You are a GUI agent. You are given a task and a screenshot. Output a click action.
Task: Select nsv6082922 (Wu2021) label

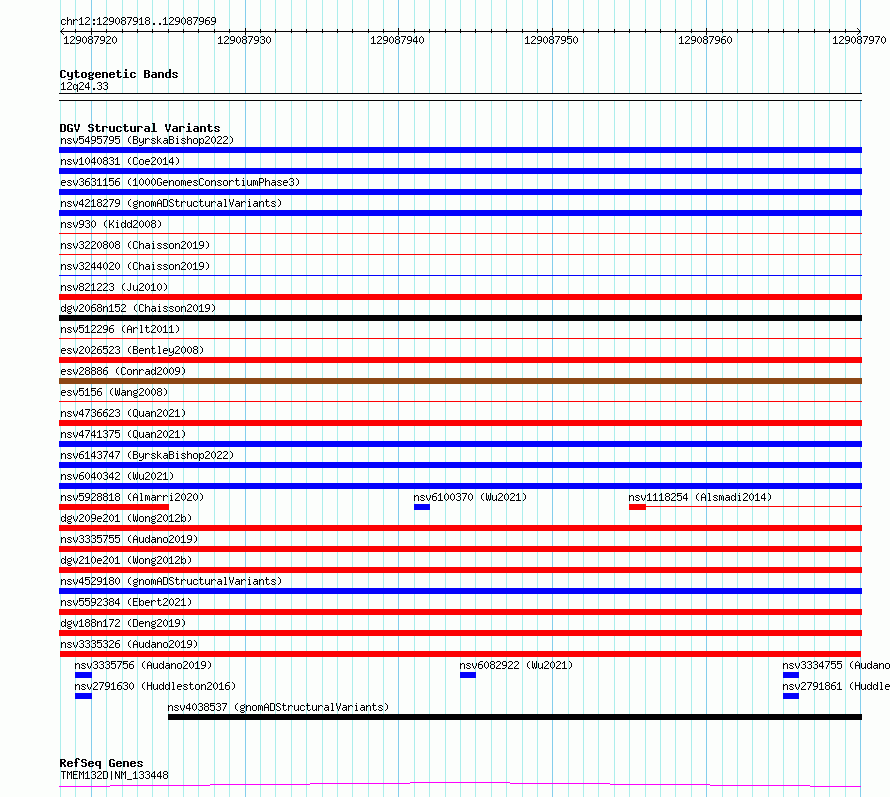(516, 665)
